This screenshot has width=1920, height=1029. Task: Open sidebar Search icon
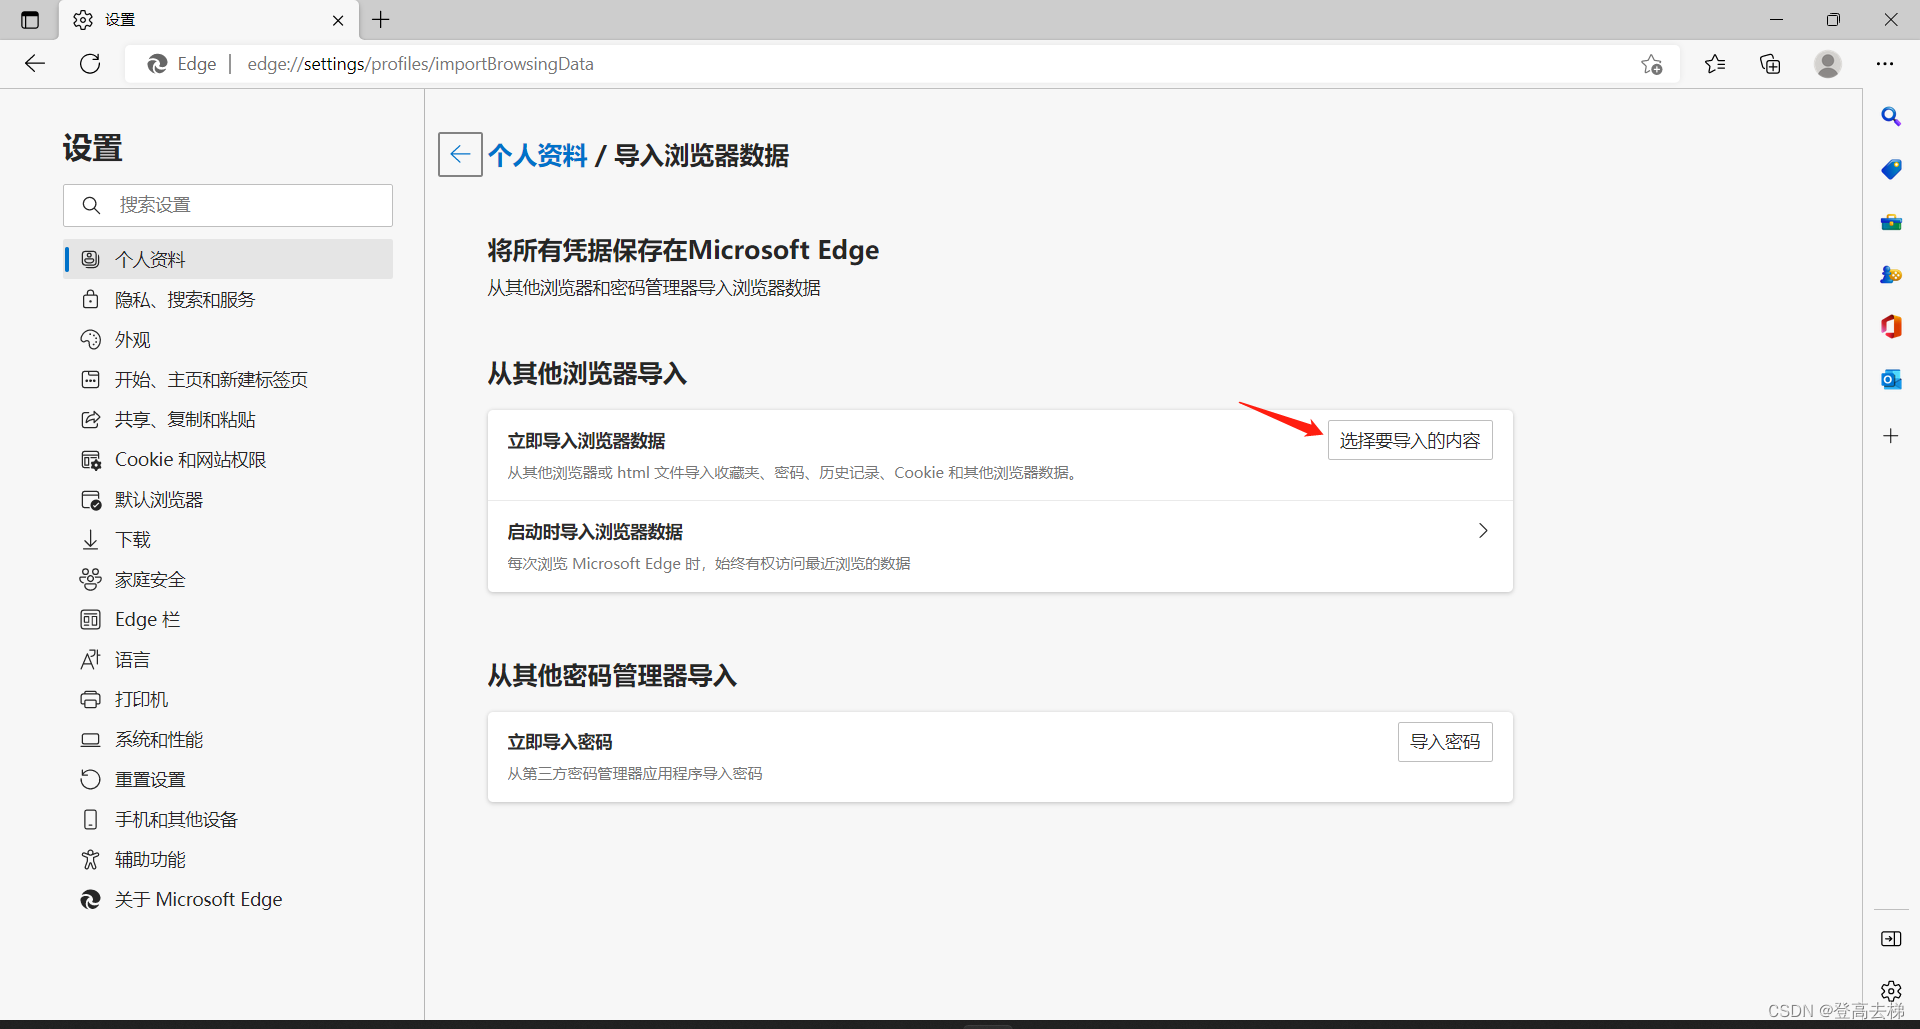[x=1891, y=117]
